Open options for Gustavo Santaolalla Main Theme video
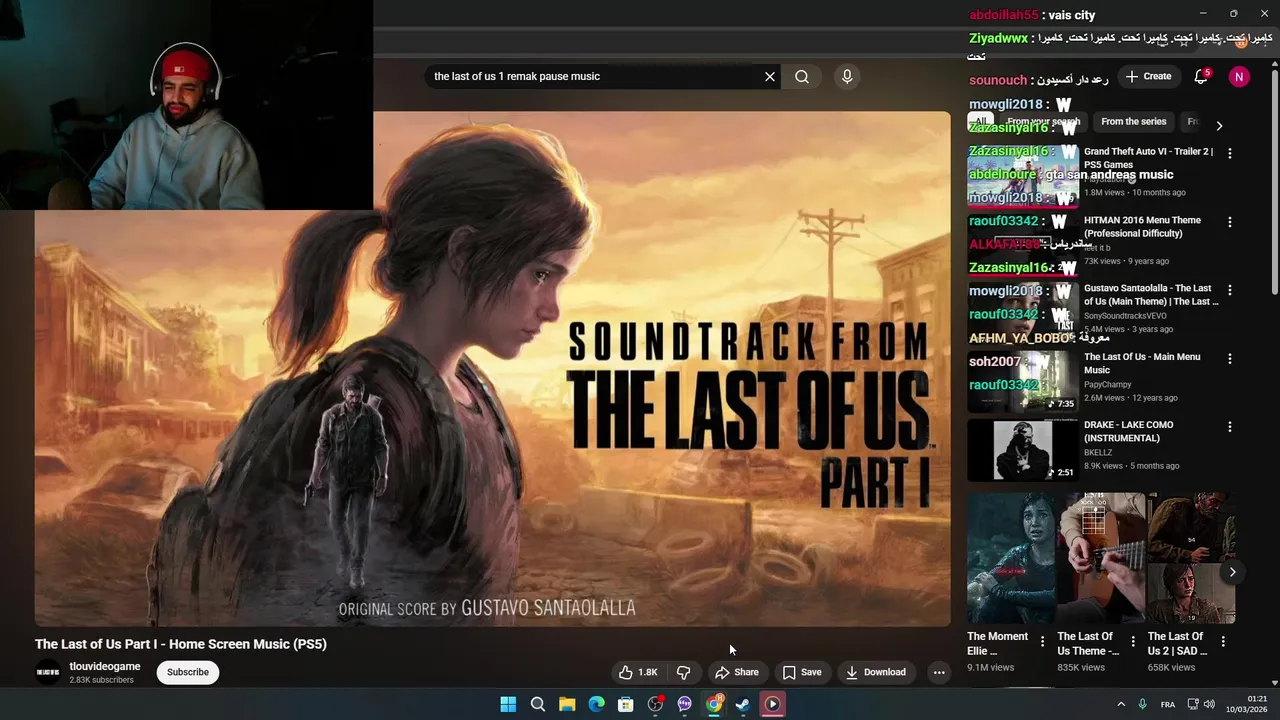This screenshot has width=1280, height=720. [1230, 290]
